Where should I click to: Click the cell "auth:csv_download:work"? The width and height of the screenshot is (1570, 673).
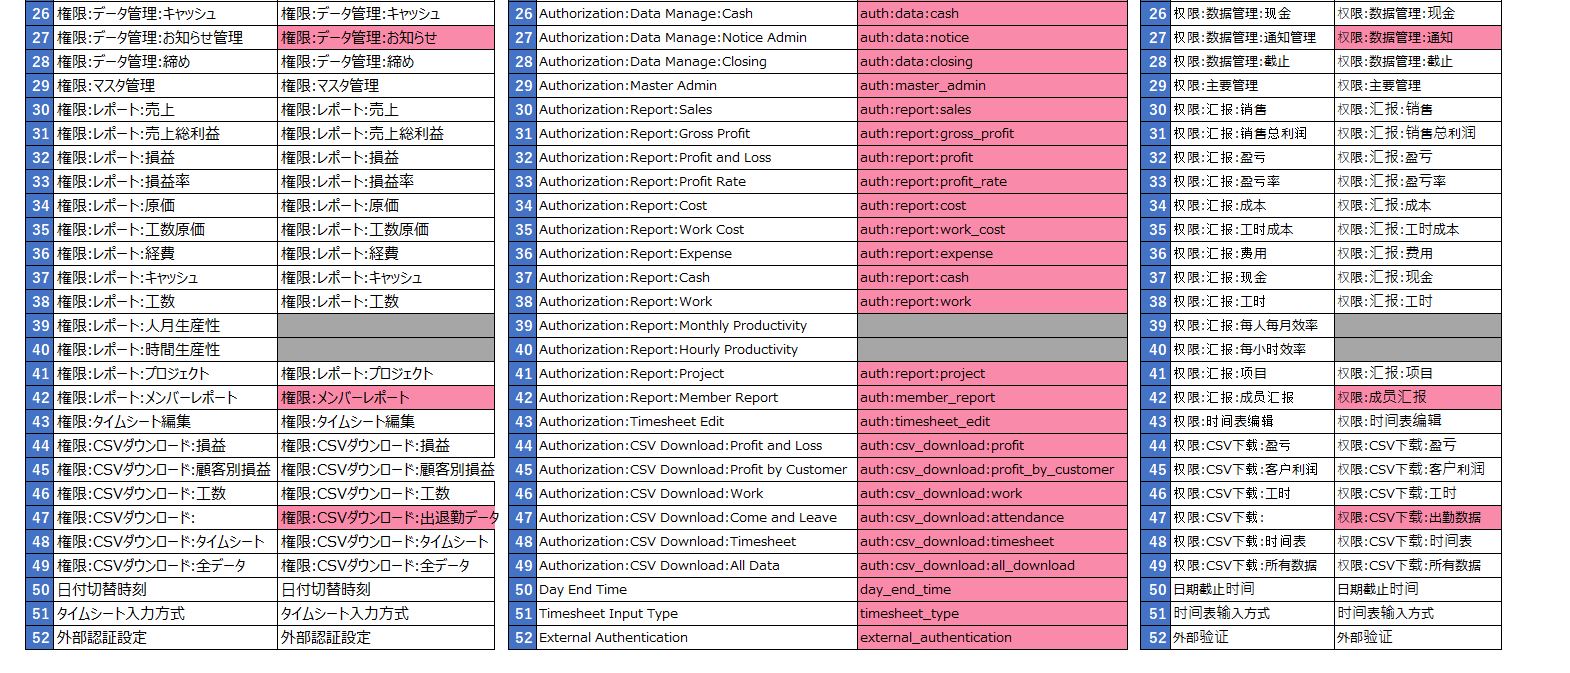coord(992,494)
